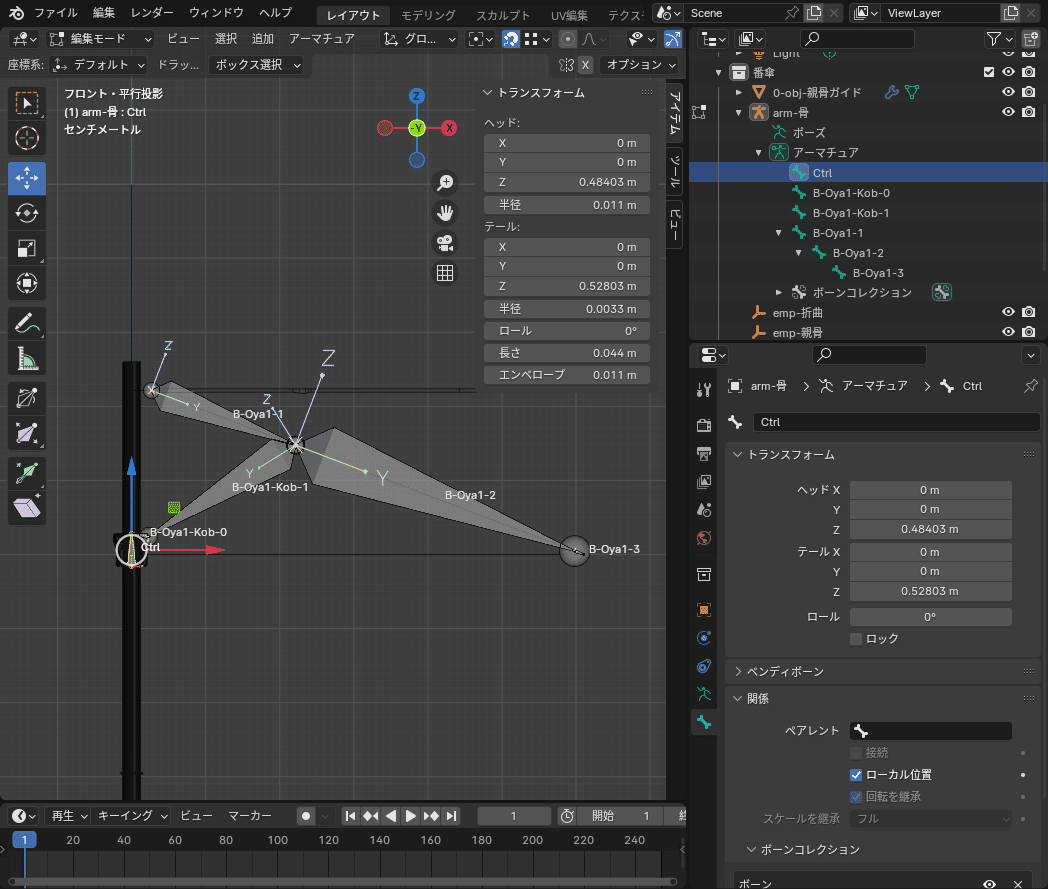Select B-Oya1-2 bone in the outliner
Screen dimensions: 1048x889
pyautogui.click(x=859, y=253)
